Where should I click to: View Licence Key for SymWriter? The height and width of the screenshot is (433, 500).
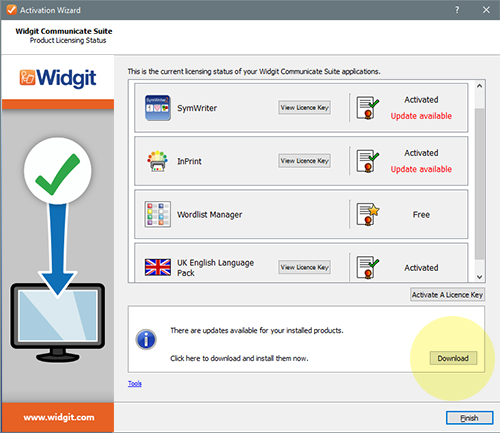[x=305, y=108]
